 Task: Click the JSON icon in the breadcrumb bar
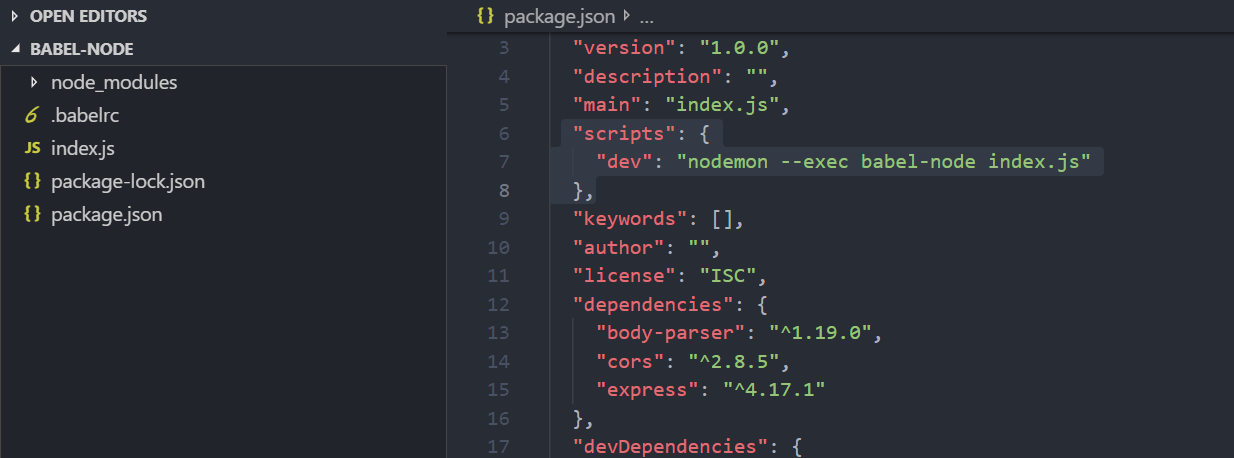(486, 17)
